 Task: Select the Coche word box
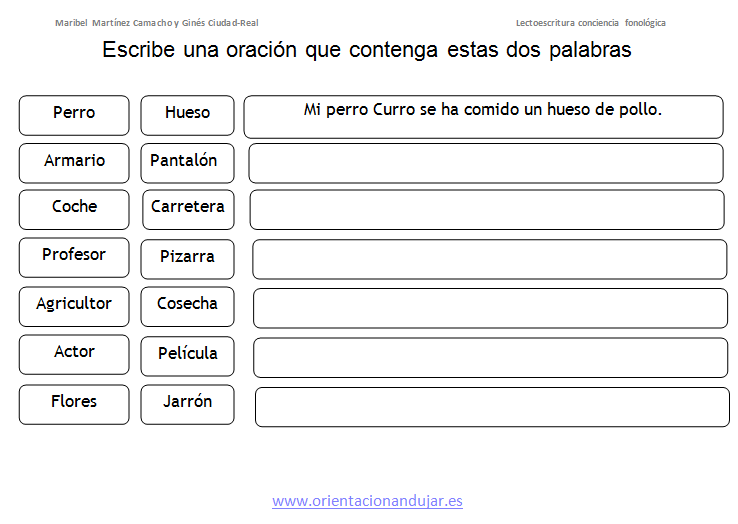(74, 210)
